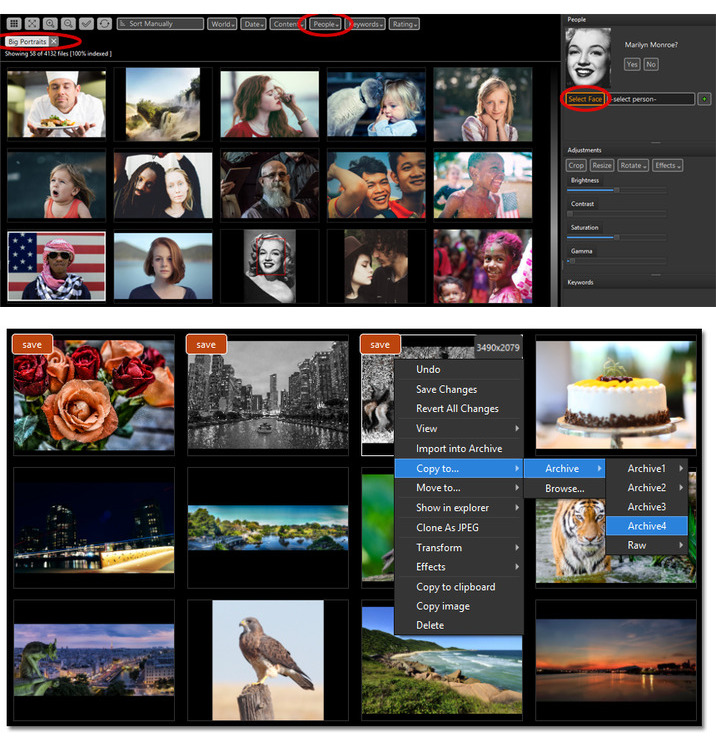Choose Archive4 in the submenu
This screenshot has width=716, height=737.
[x=647, y=526]
